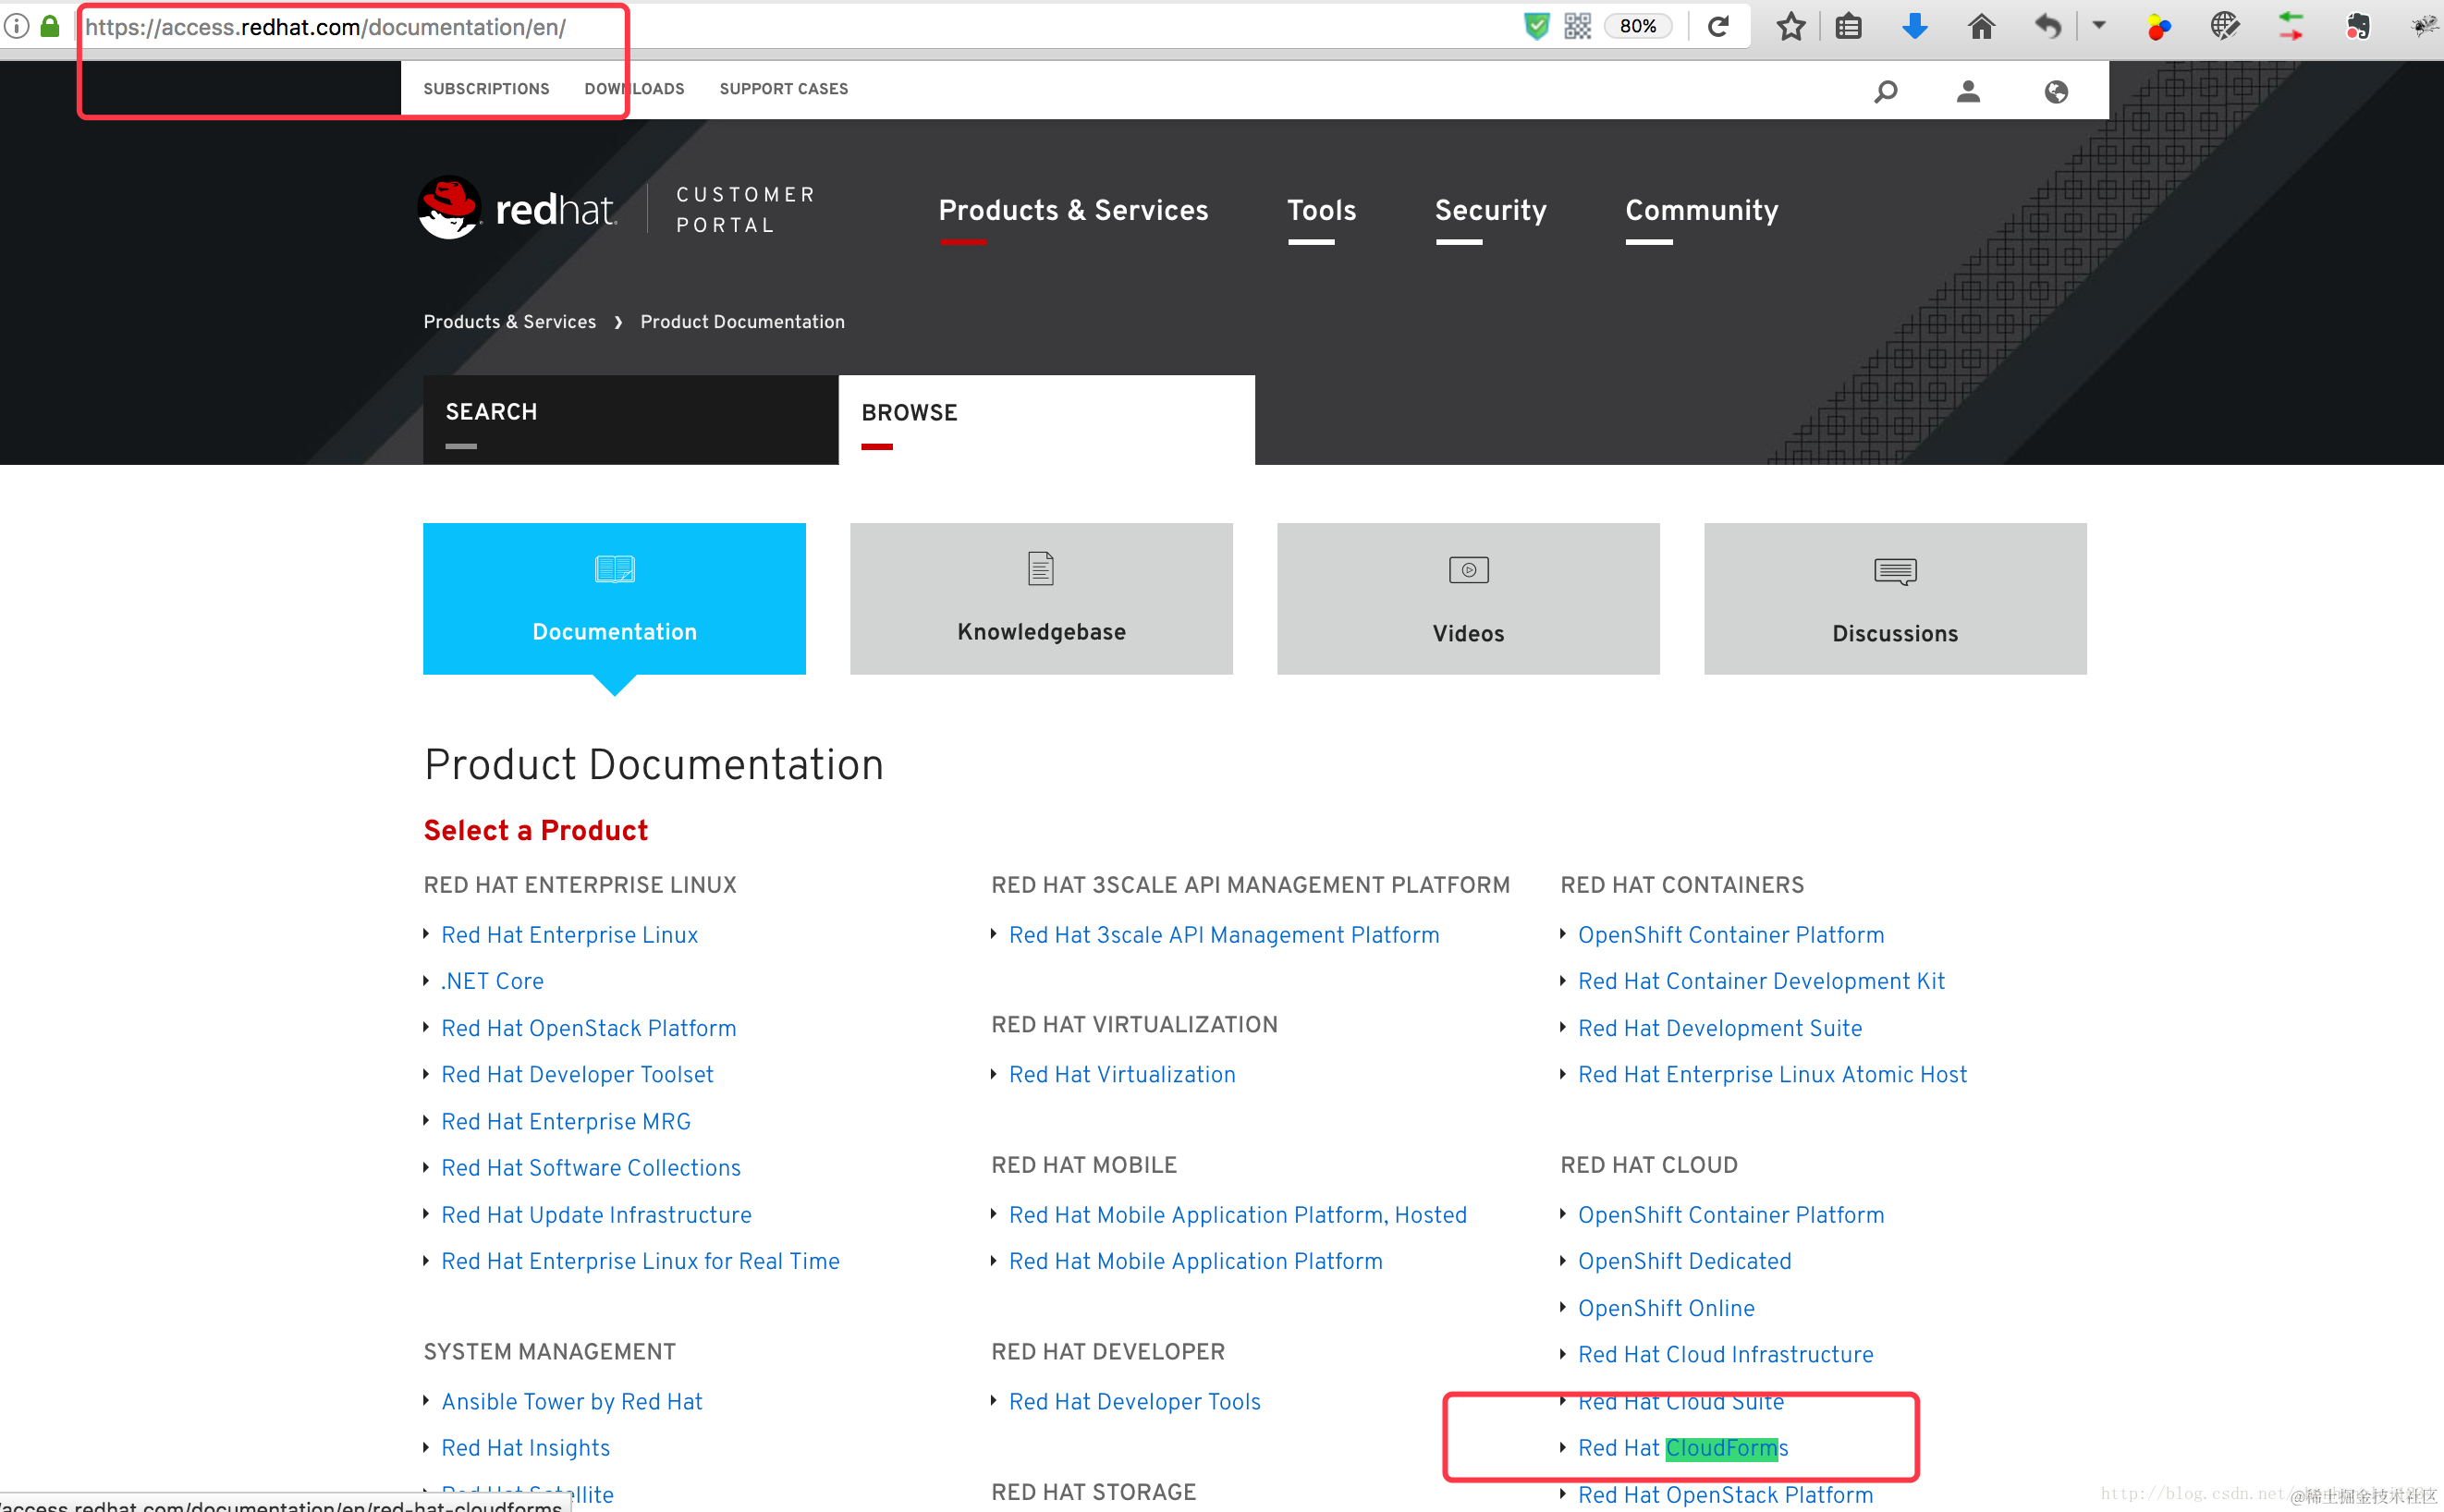Select the Knowledgebase tile
The width and height of the screenshot is (2444, 1512).
pos(1041,599)
